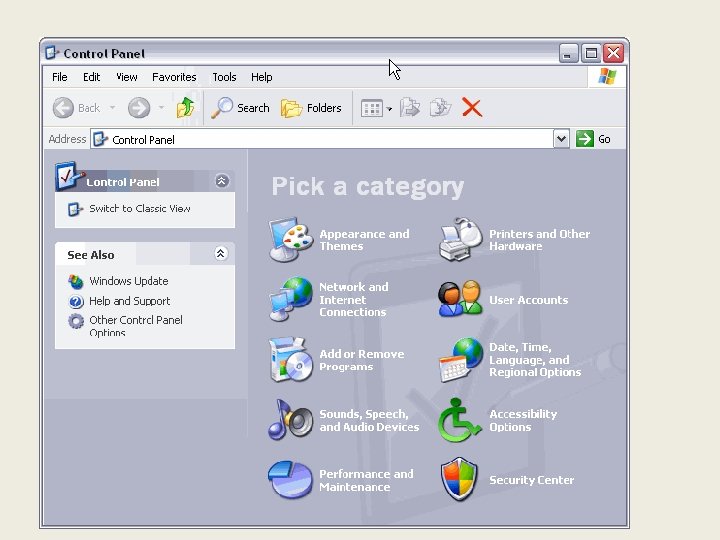
Task: Click Accessibility Options label
Action: [523, 420]
